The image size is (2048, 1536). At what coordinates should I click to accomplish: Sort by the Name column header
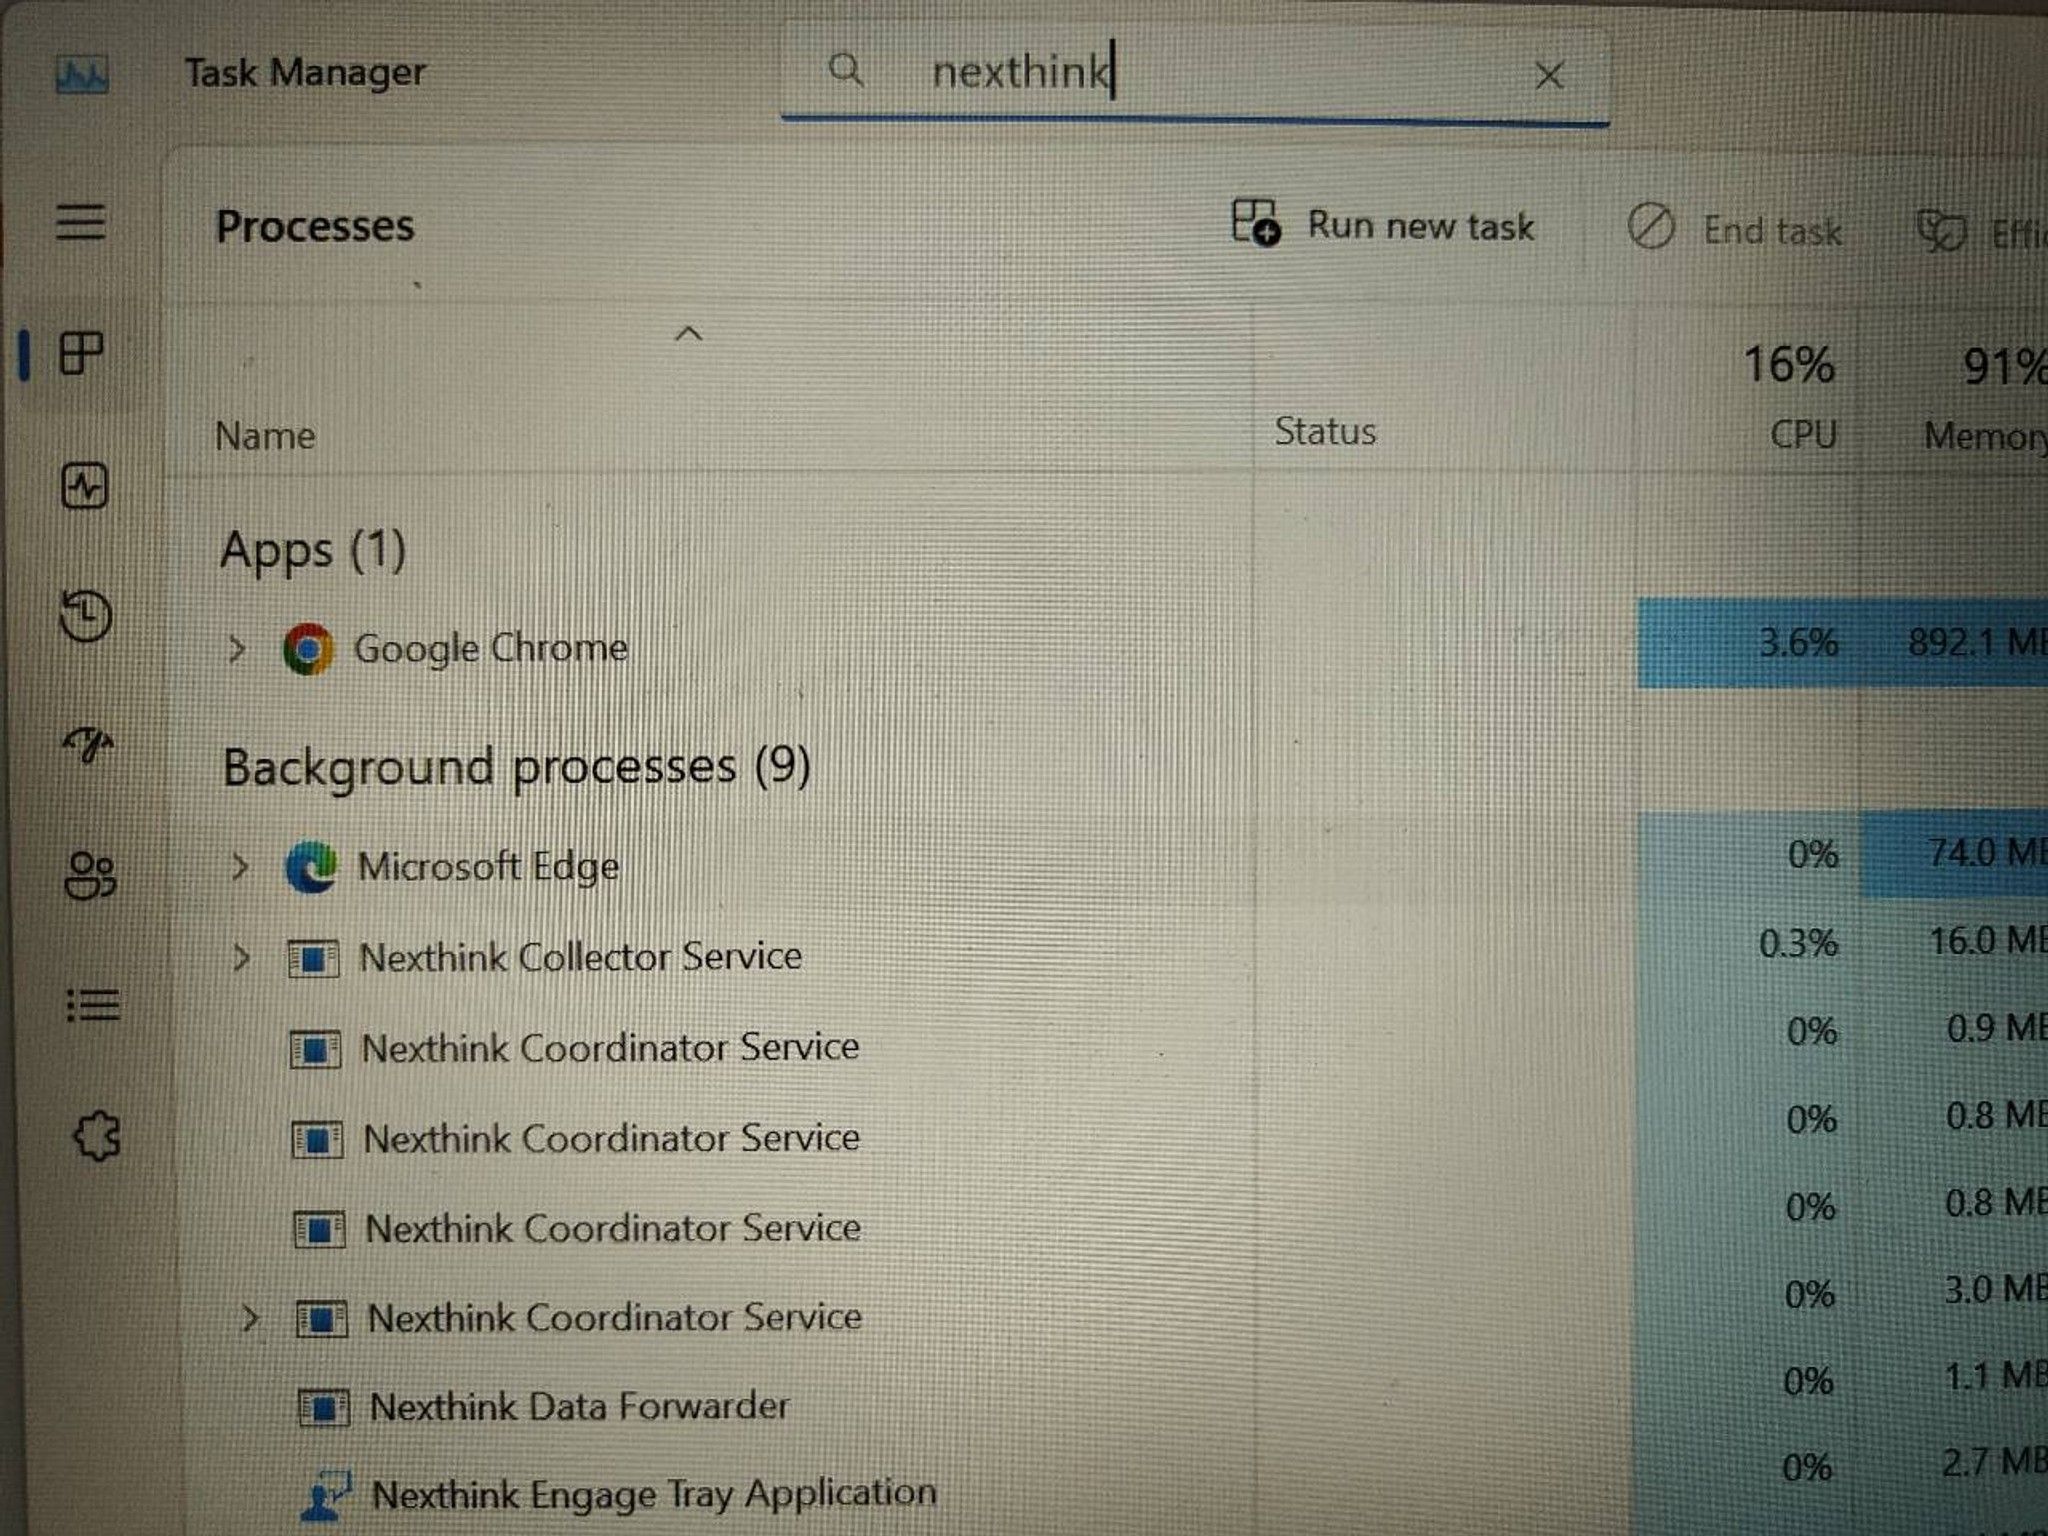pyautogui.click(x=265, y=436)
